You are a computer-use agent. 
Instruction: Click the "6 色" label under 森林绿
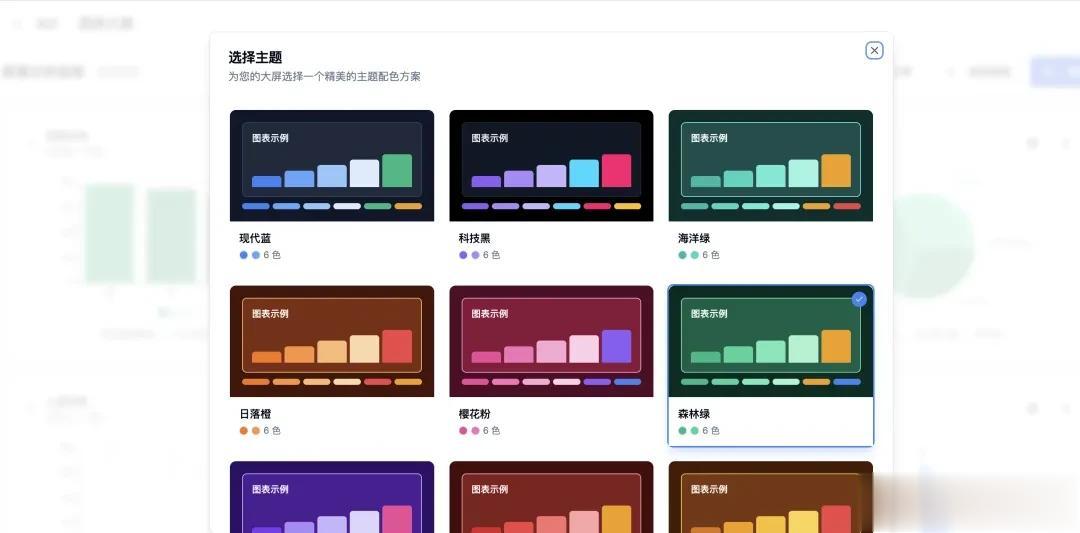711,430
